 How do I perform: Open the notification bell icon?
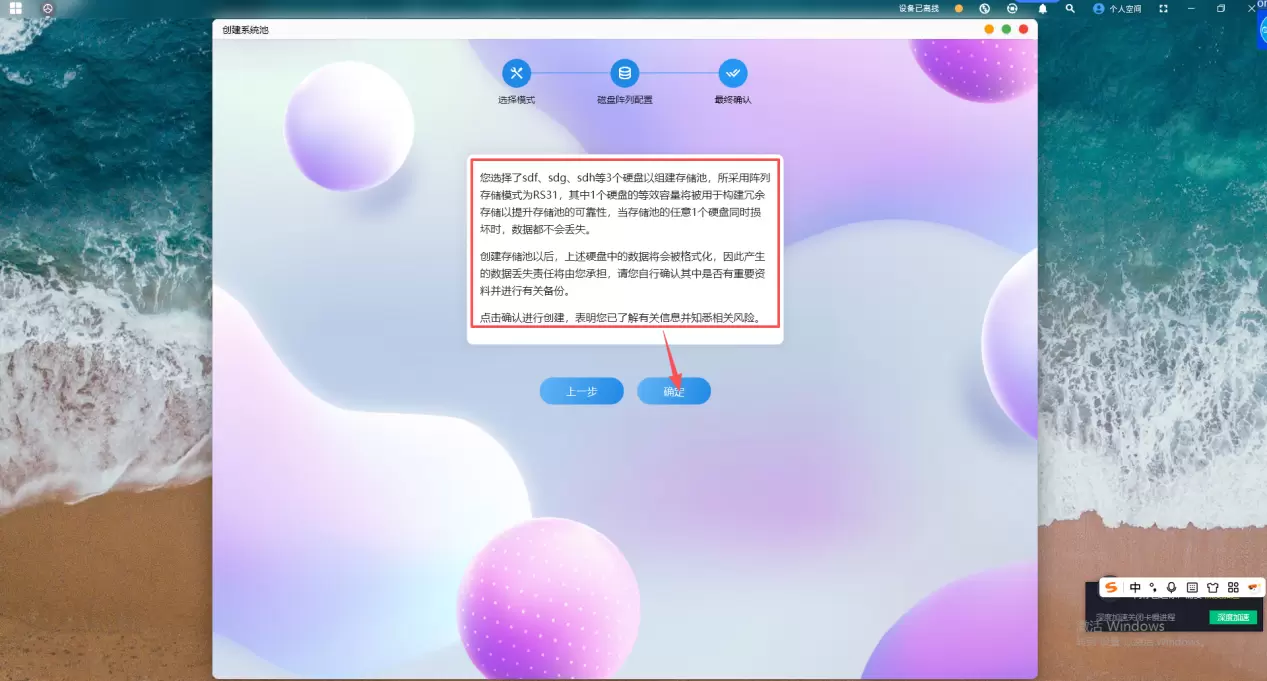pos(1042,8)
